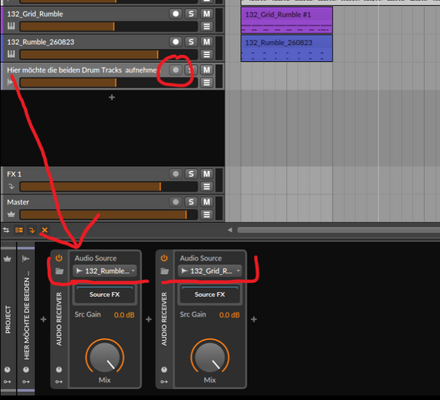Disable second Audio Receiver power button
Screen dimensions: 440x400
164,258
